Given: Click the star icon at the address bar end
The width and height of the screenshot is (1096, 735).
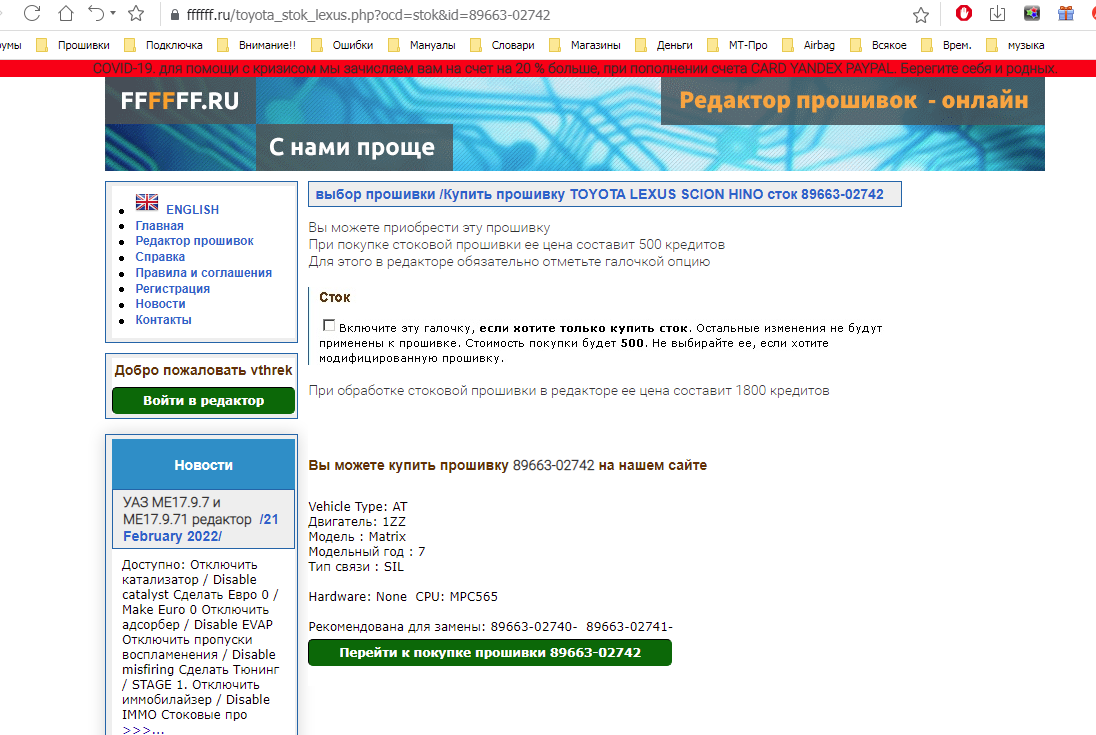Looking at the screenshot, I should [x=921, y=15].
